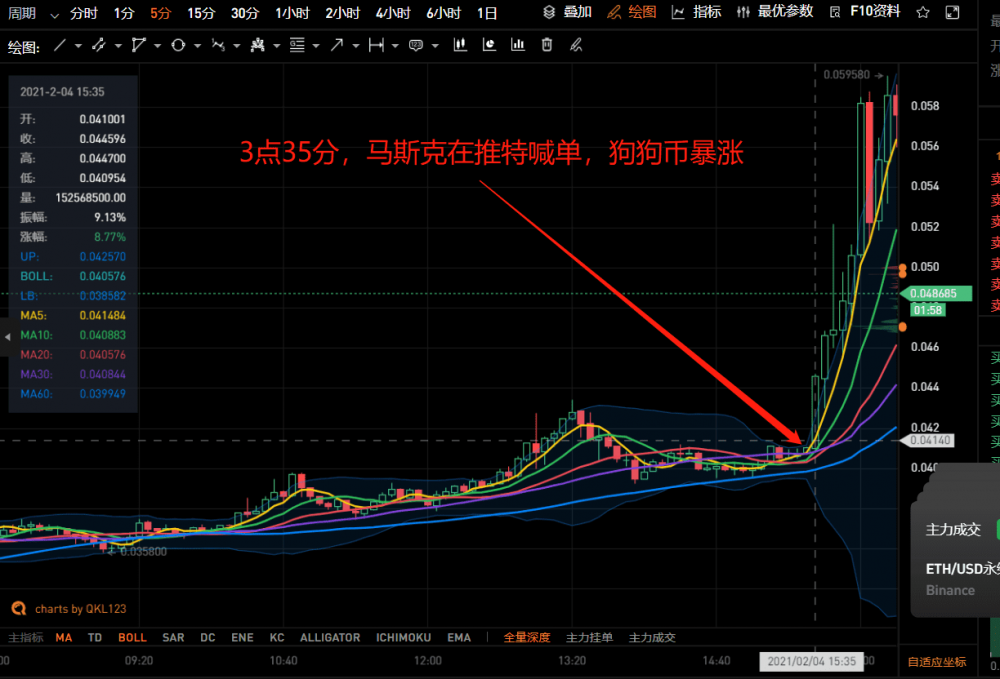Open the 叠加 overlay indicator icon
Screen dimensions: 1000x679
pyautogui.click(x=561, y=13)
